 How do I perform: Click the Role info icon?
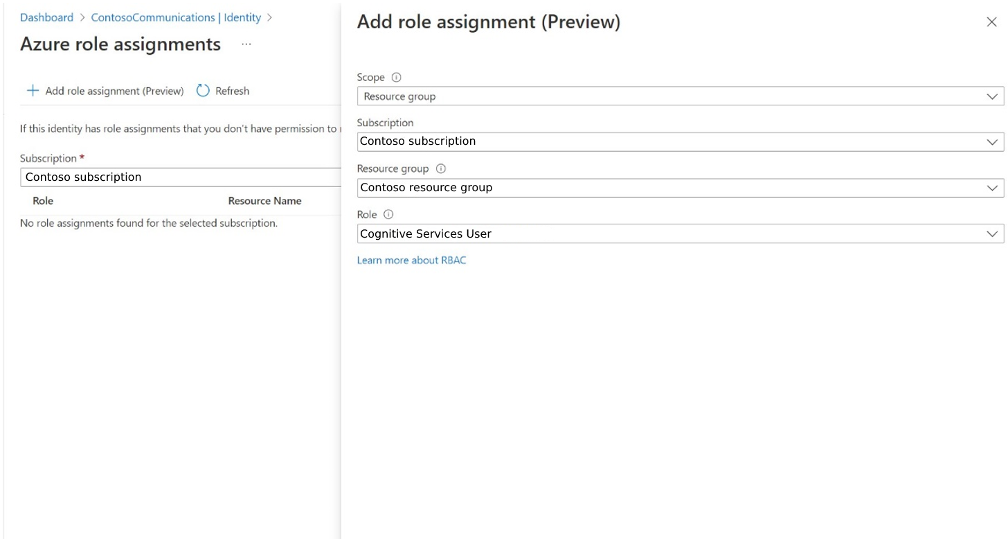pyautogui.click(x=388, y=215)
